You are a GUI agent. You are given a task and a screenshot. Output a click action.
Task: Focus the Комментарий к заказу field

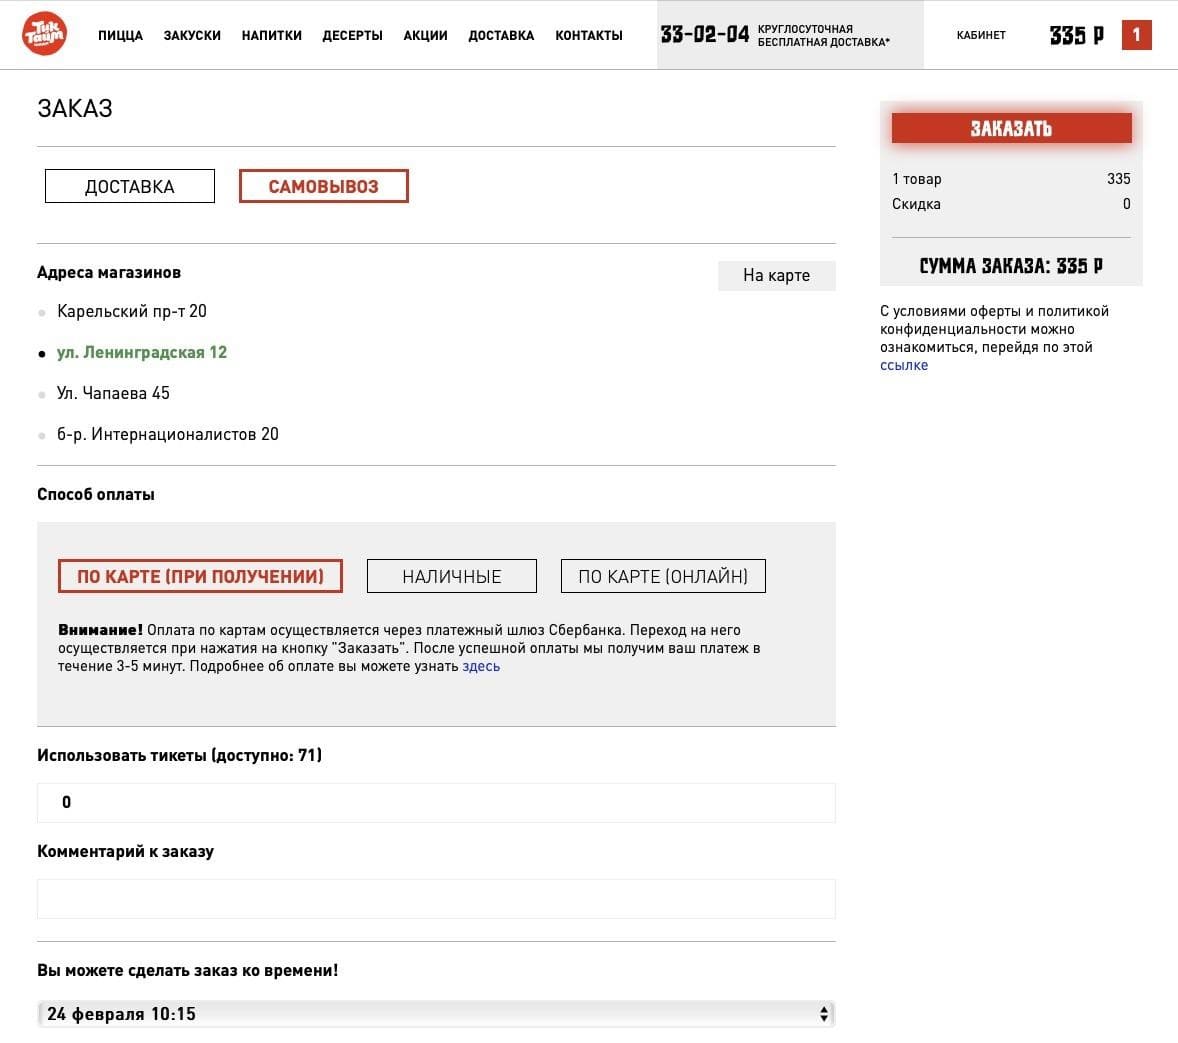pos(435,899)
